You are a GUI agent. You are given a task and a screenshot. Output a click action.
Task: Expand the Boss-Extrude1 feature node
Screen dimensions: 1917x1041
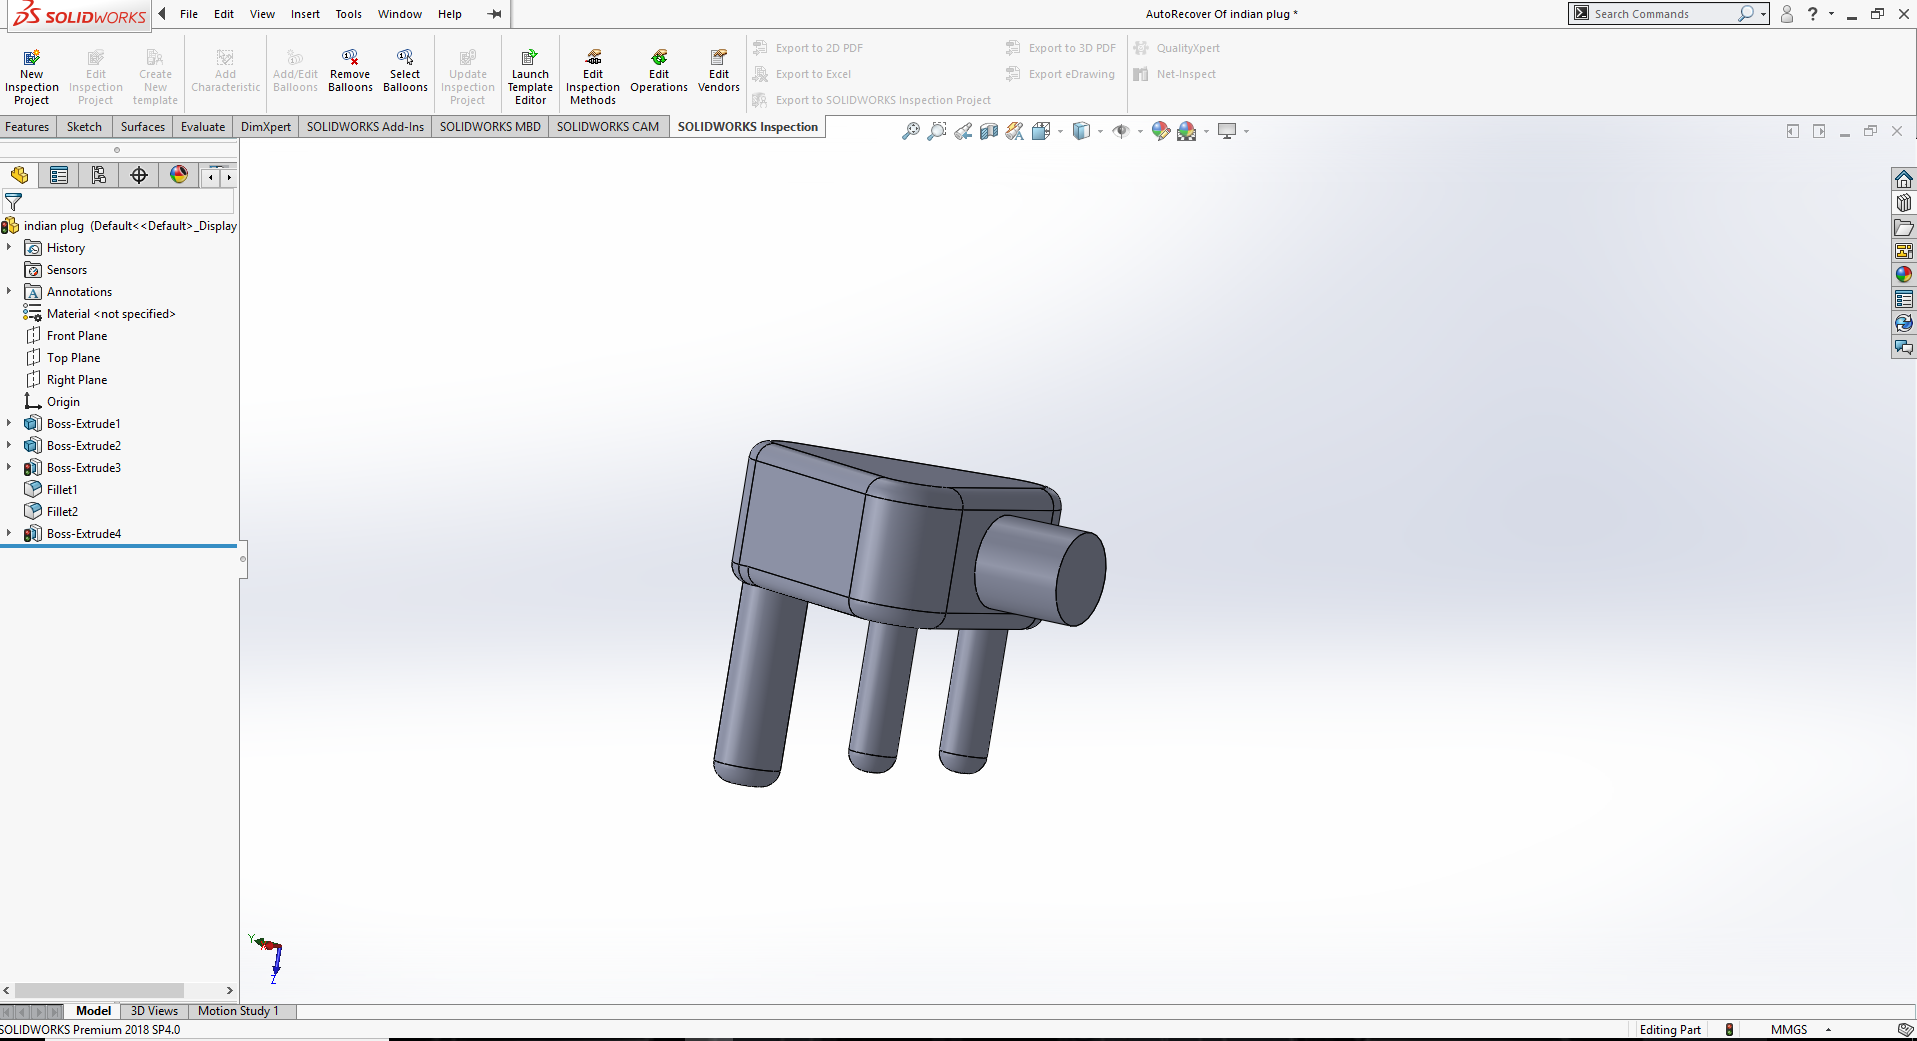[x=9, y=424]
